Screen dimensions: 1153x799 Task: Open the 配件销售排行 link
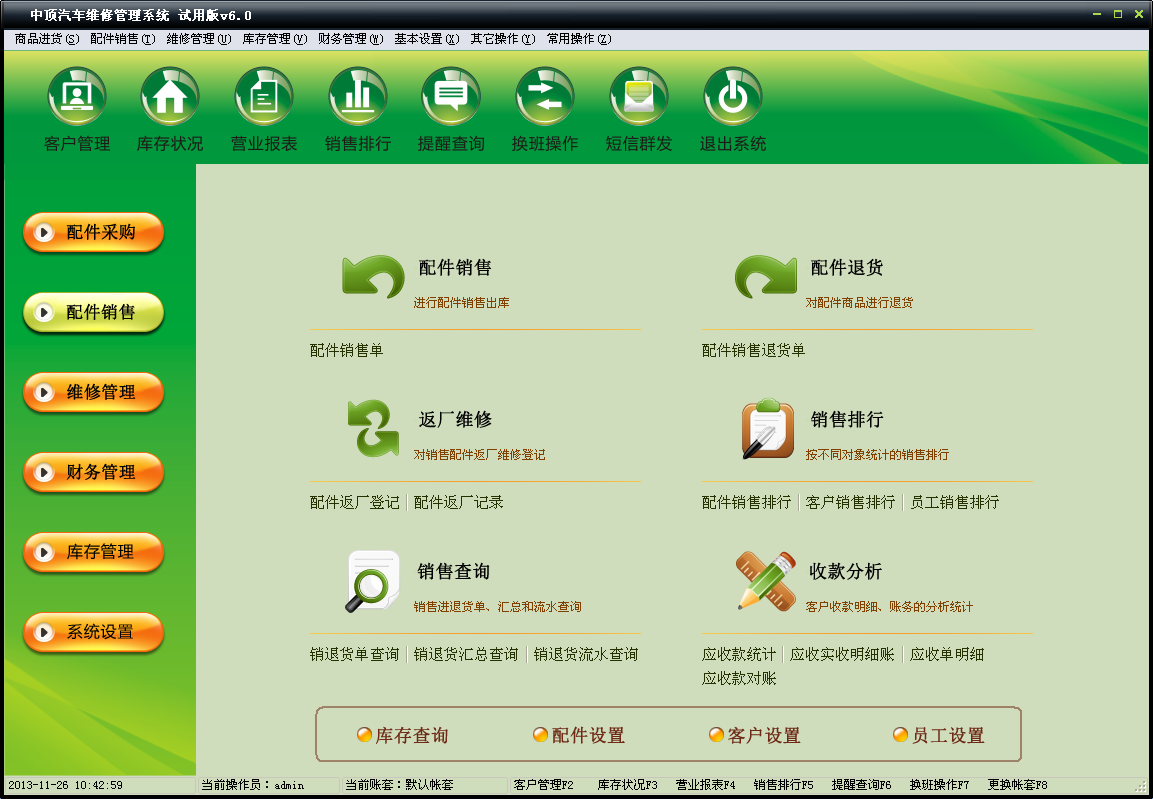pos(746,503)
